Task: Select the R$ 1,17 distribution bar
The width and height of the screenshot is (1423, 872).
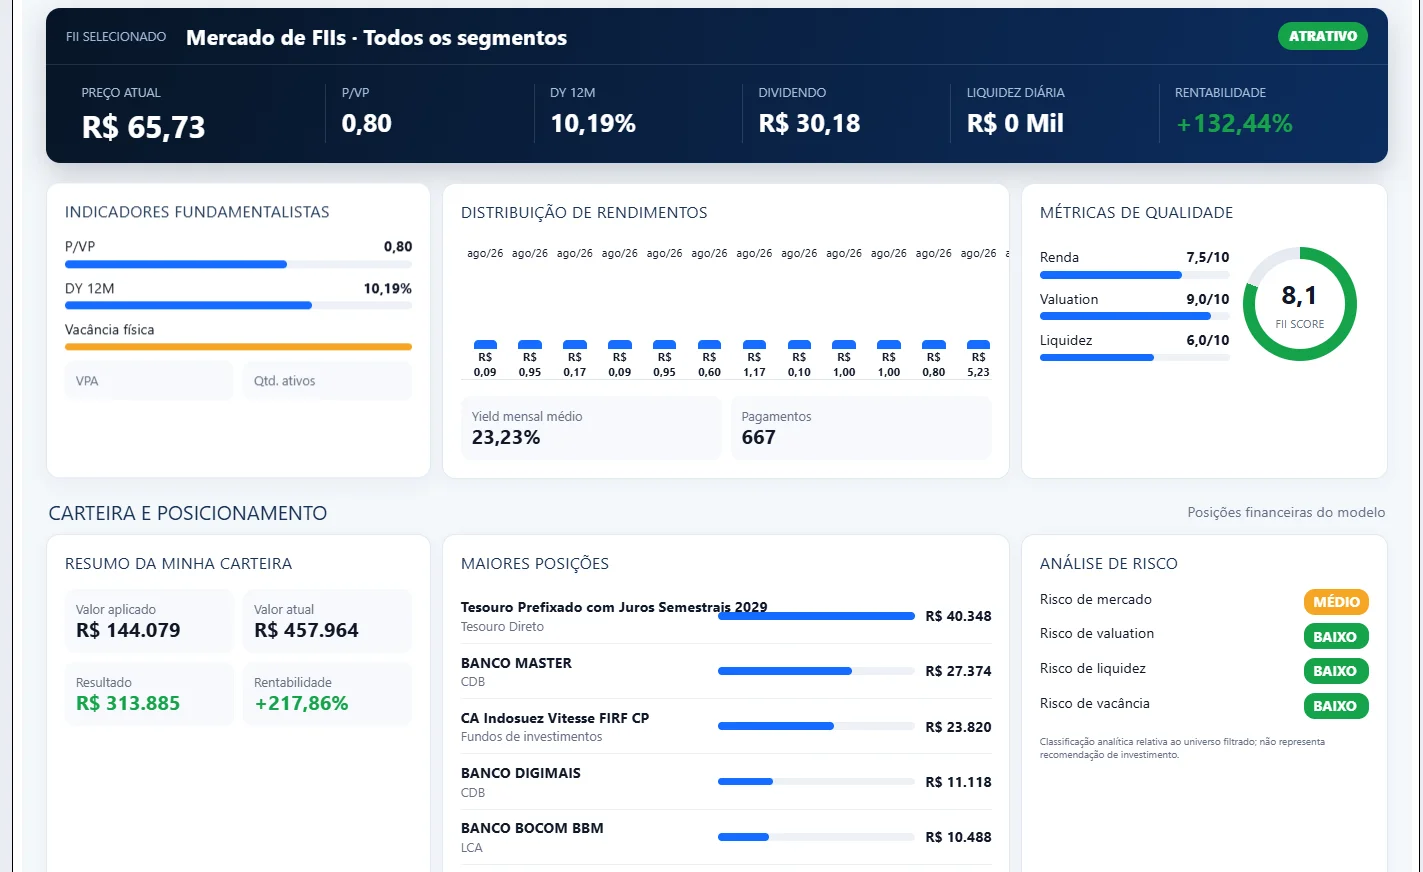Action: (x=755, y=345)
